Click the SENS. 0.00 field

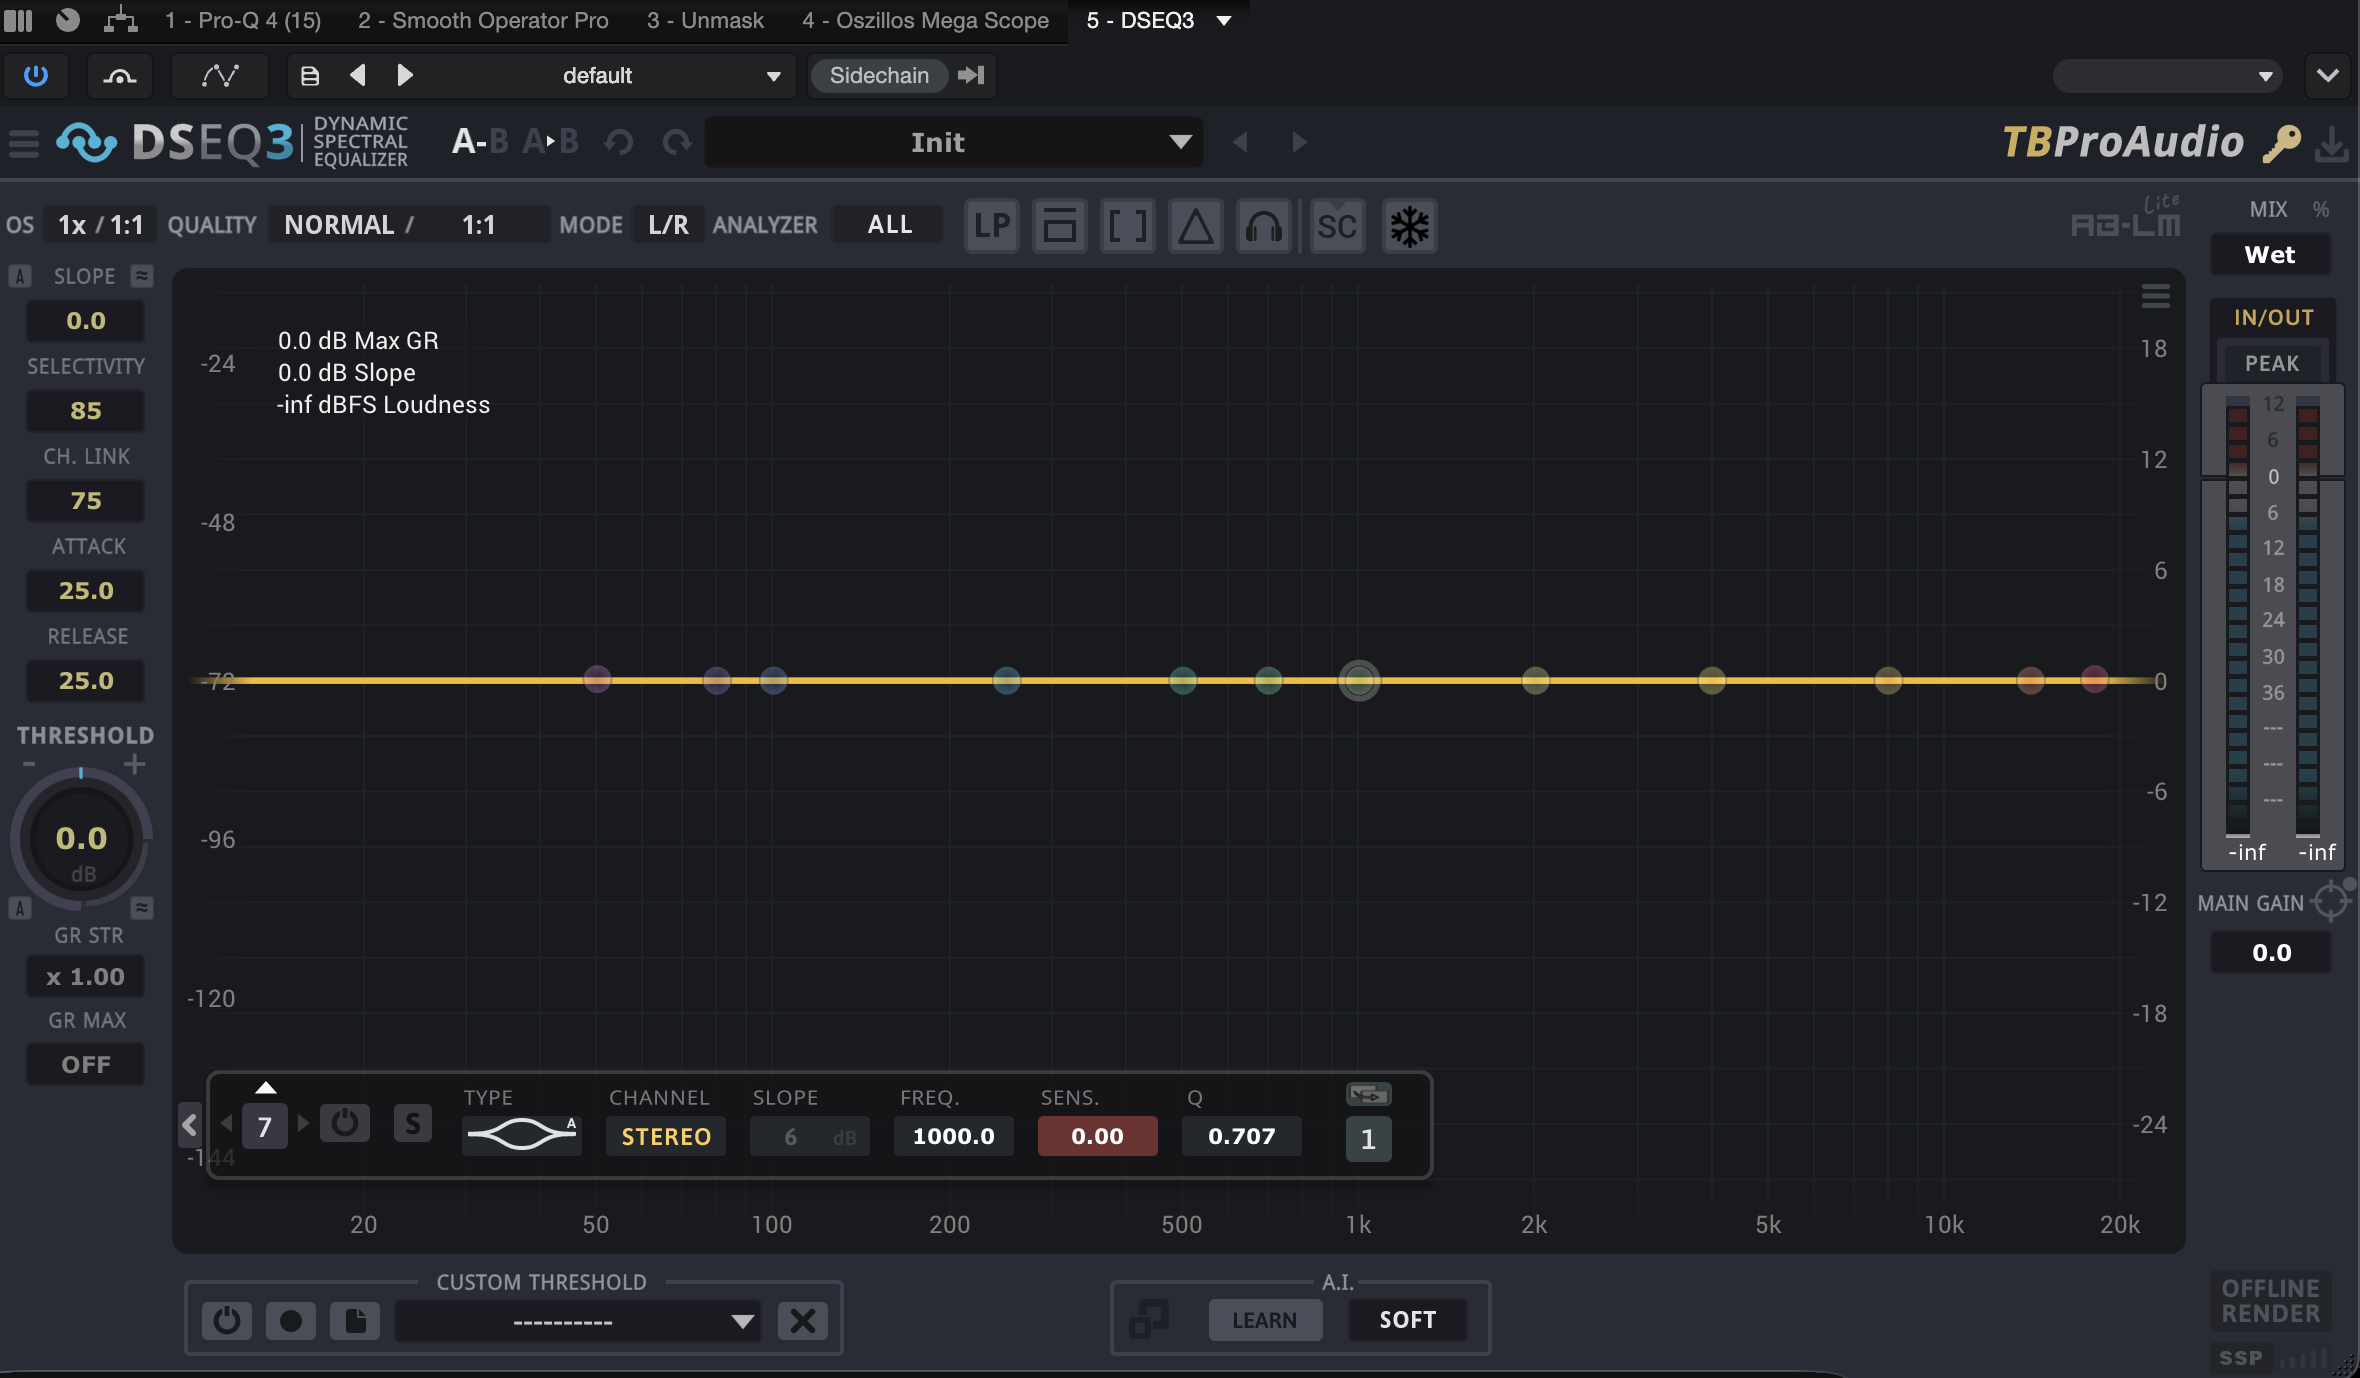[x=1097, y=1137]
